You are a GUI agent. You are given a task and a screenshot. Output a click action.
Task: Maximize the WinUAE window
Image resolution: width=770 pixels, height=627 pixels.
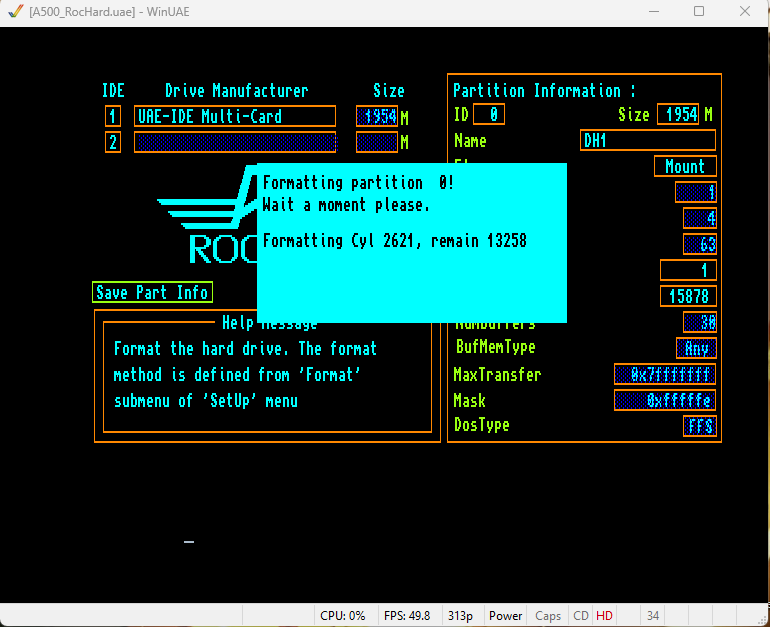699,11
